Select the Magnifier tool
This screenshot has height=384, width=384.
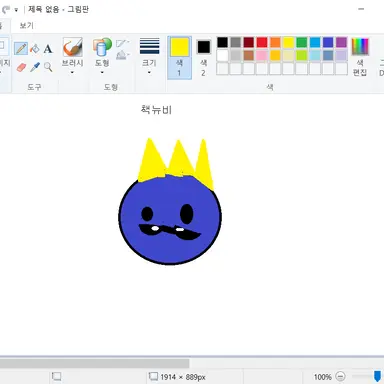coord(48,67)
